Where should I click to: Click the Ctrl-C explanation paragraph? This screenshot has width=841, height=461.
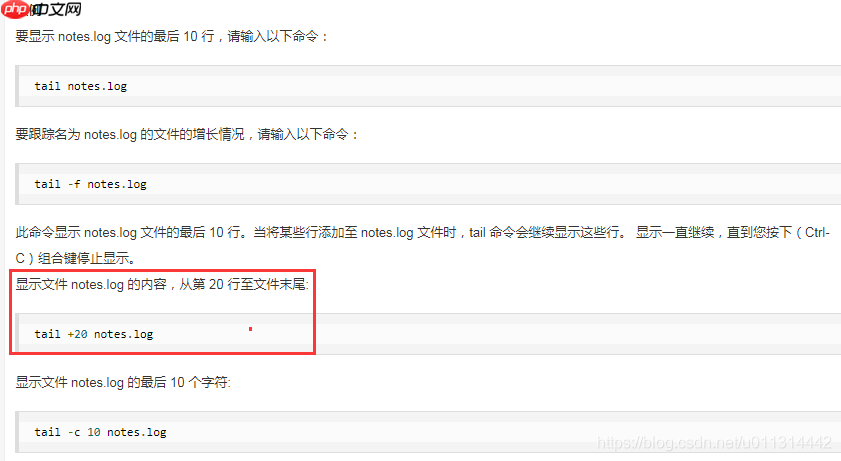[423, 245]
